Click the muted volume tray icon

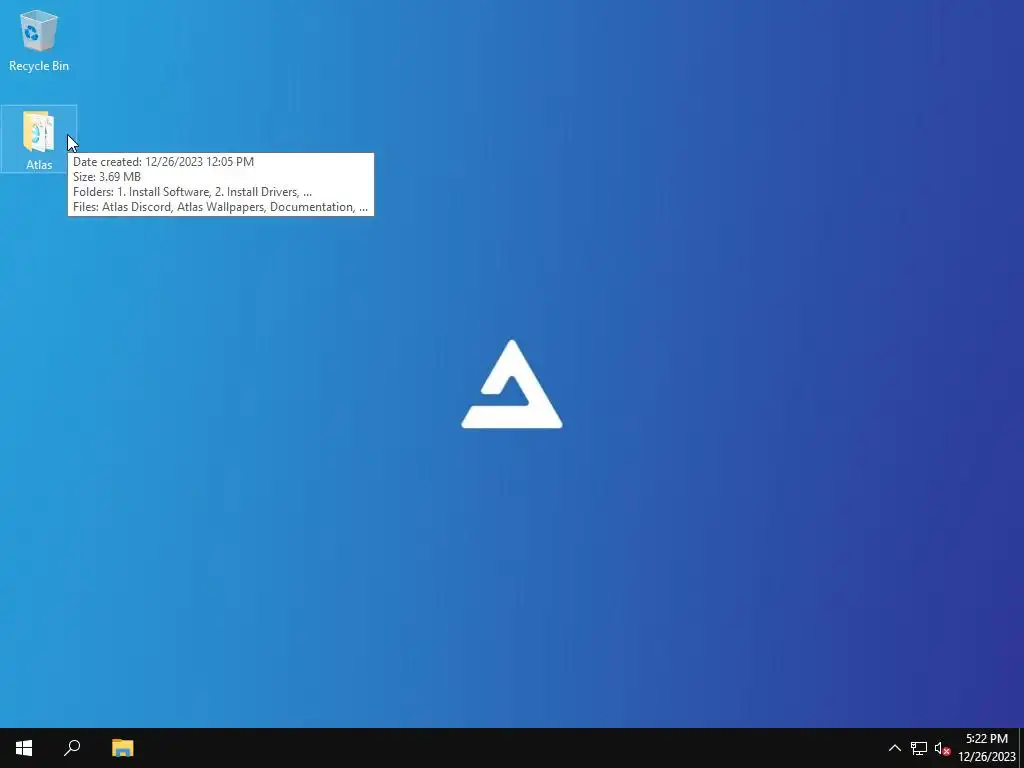pyautogui.click(x=942, y=748)
